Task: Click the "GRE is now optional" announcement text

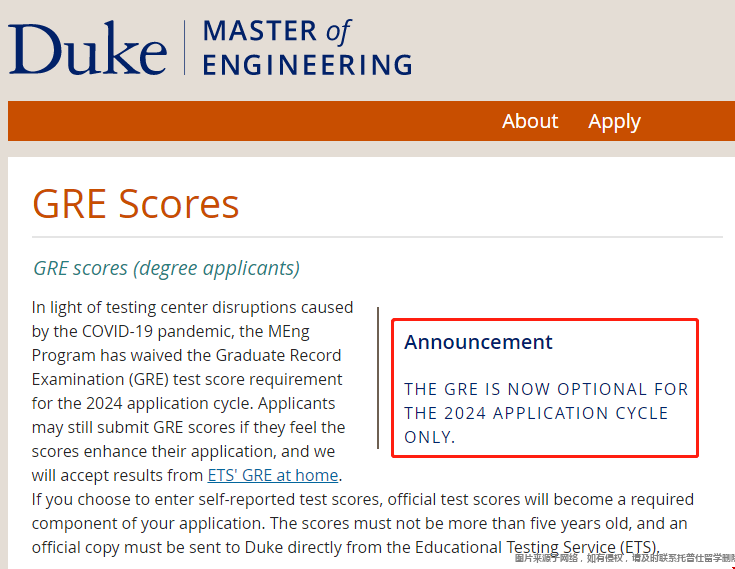Action: pyautogui.click(x=546, y=412)
